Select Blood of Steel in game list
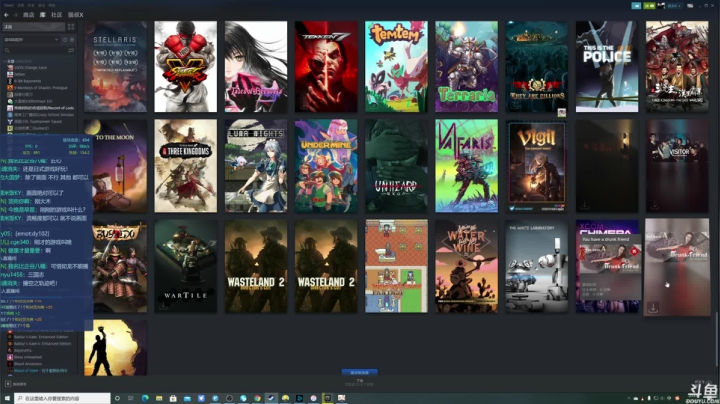 pos(39,370)
